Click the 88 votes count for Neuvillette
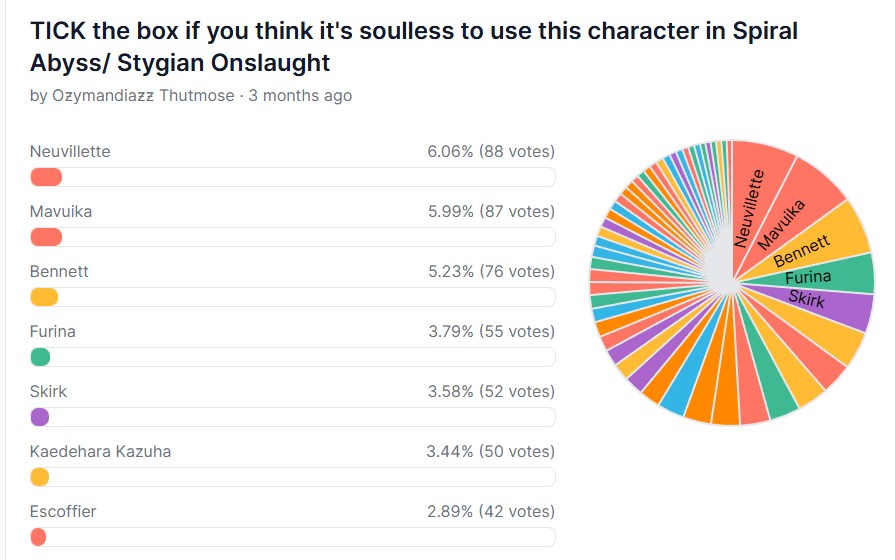Screen dimensions: 895x560 517,151
